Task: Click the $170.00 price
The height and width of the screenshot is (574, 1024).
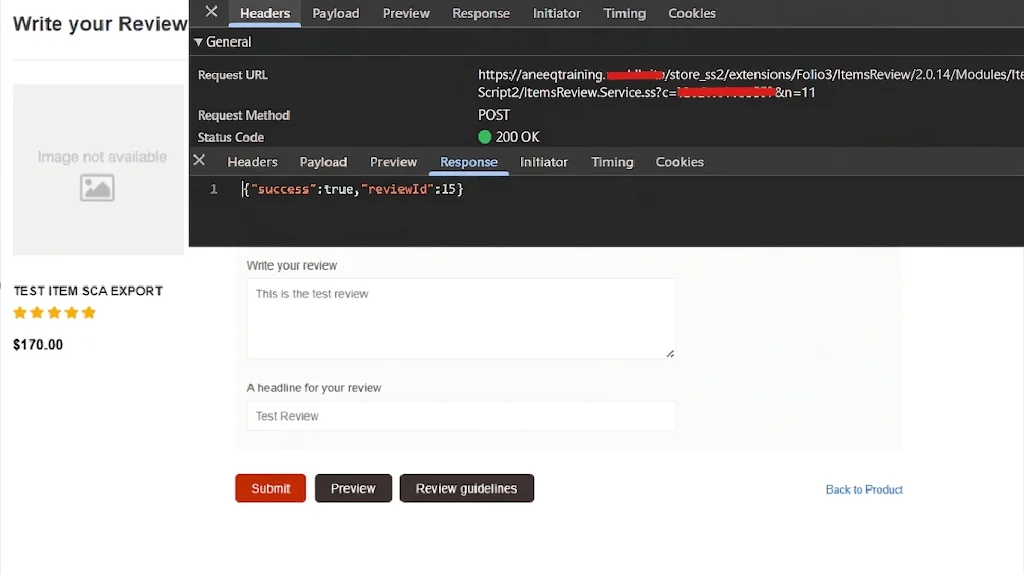Action: 38,345
